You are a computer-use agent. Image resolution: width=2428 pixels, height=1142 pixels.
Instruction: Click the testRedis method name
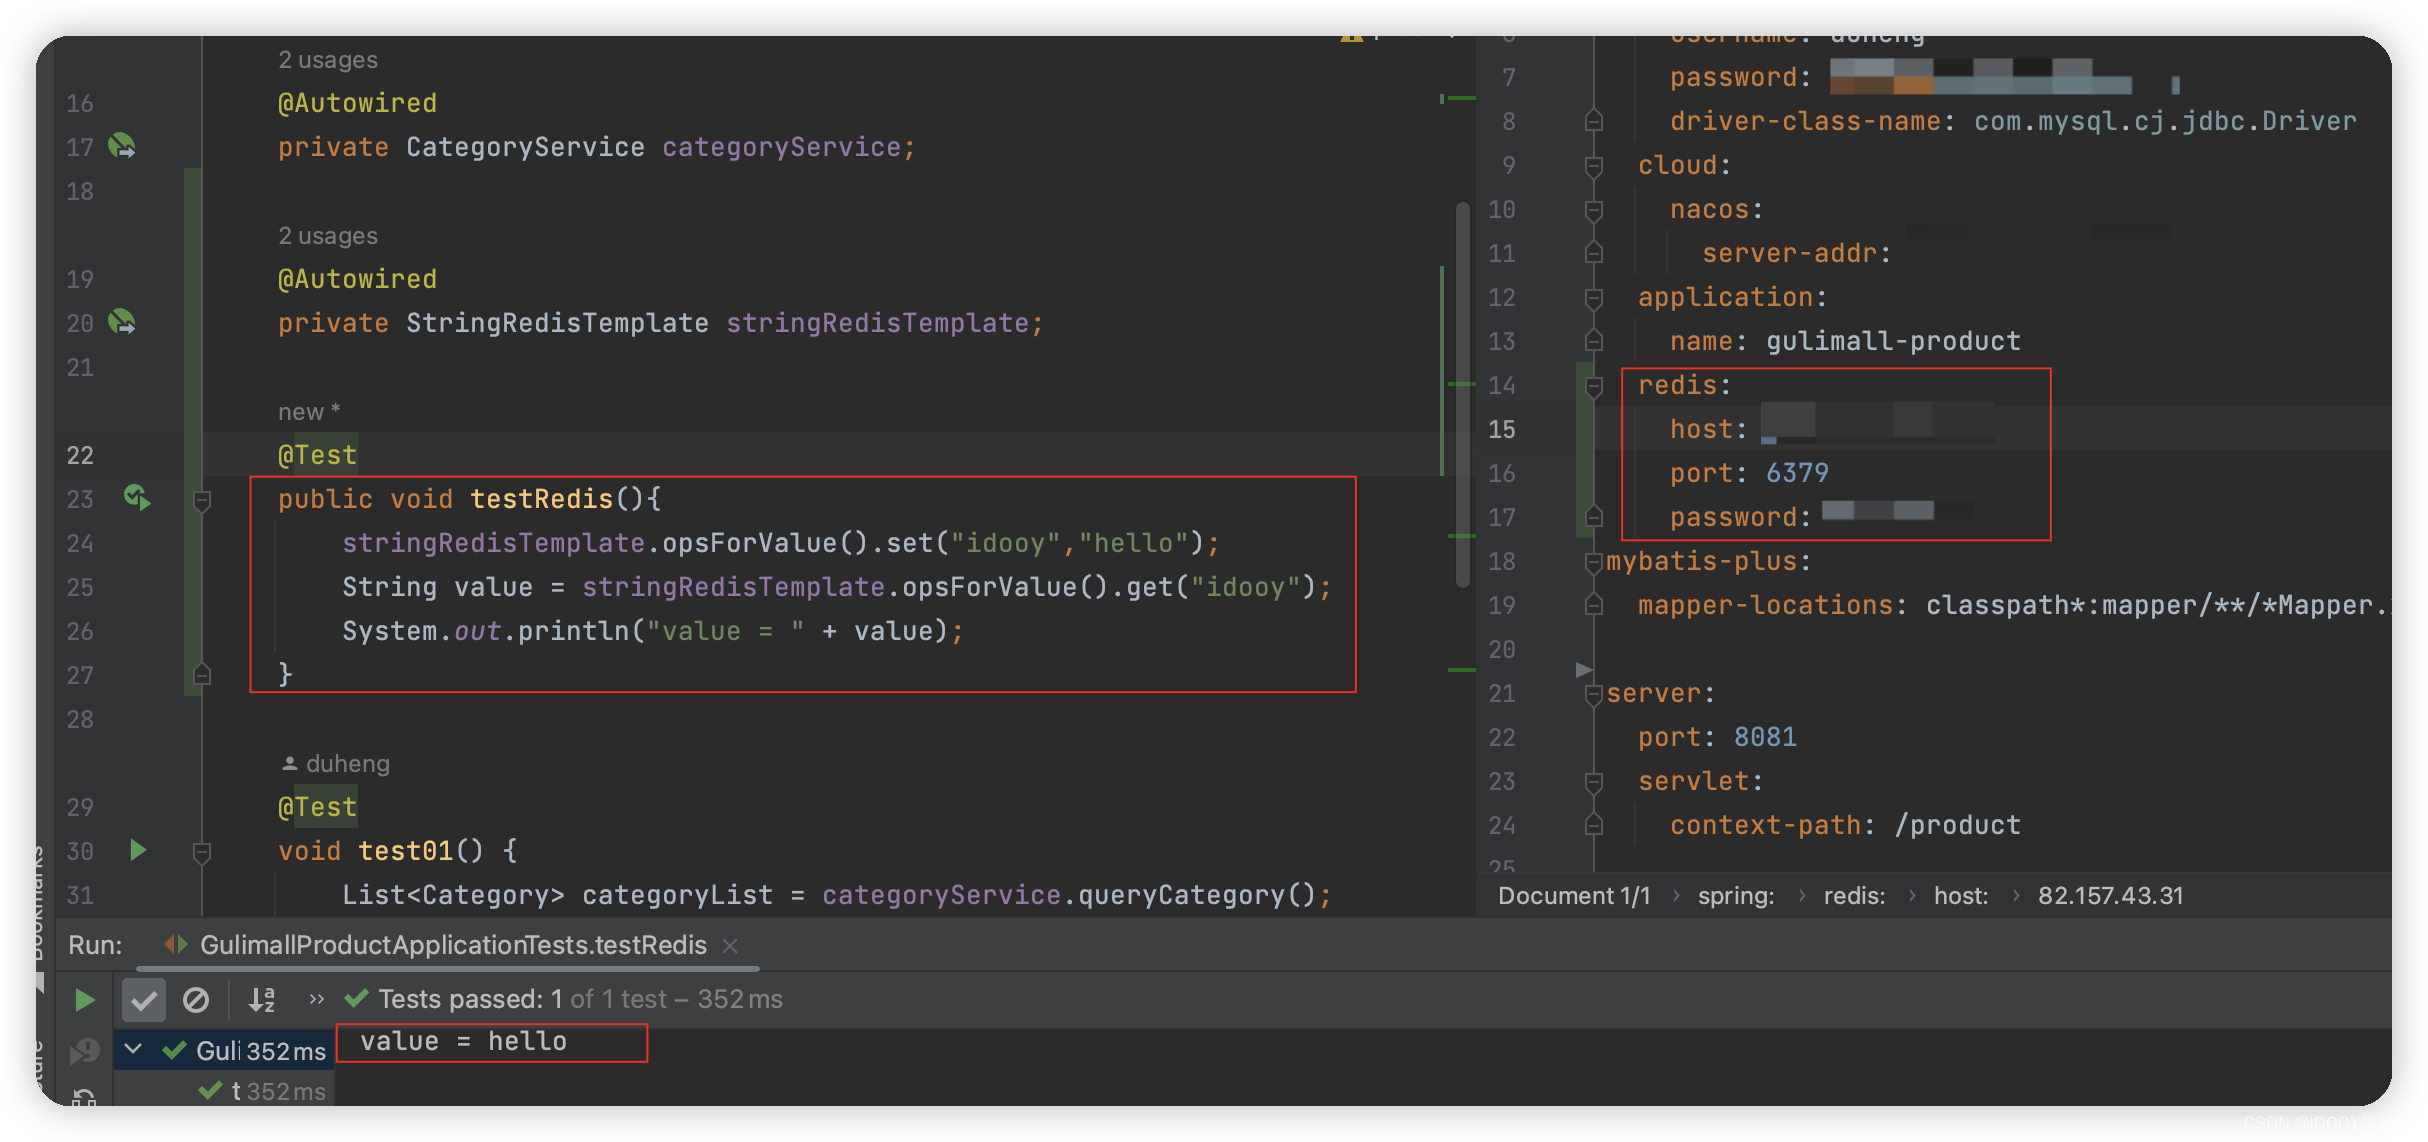coord(541,498)
